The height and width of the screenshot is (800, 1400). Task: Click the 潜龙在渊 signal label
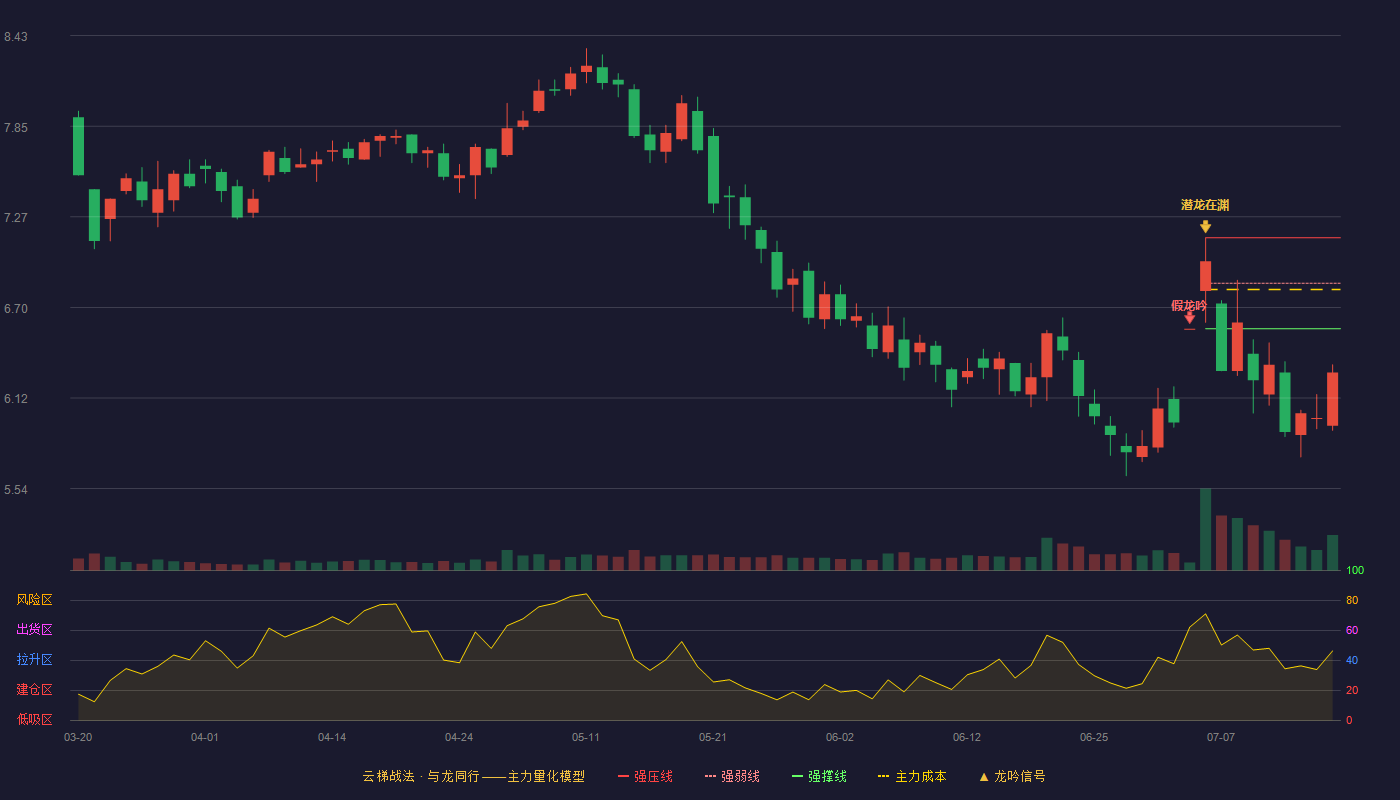pyautogui.click(x=1205, y=205)
